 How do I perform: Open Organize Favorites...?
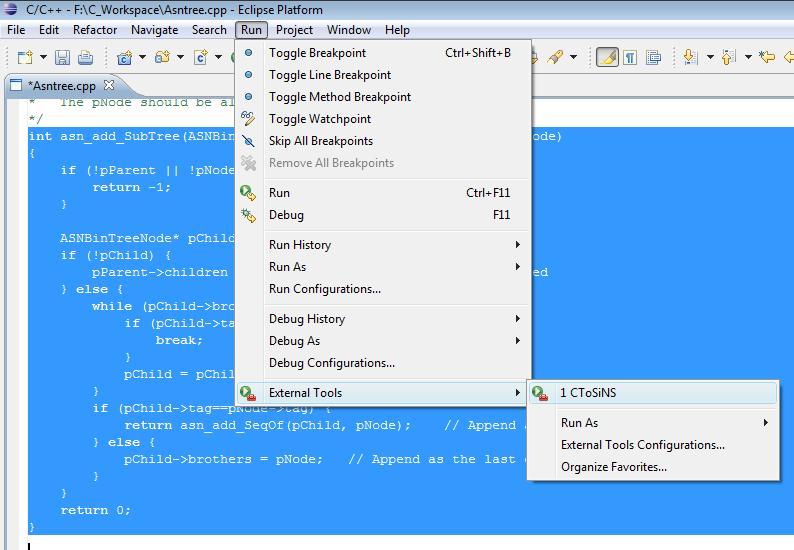tap(653, 467)
